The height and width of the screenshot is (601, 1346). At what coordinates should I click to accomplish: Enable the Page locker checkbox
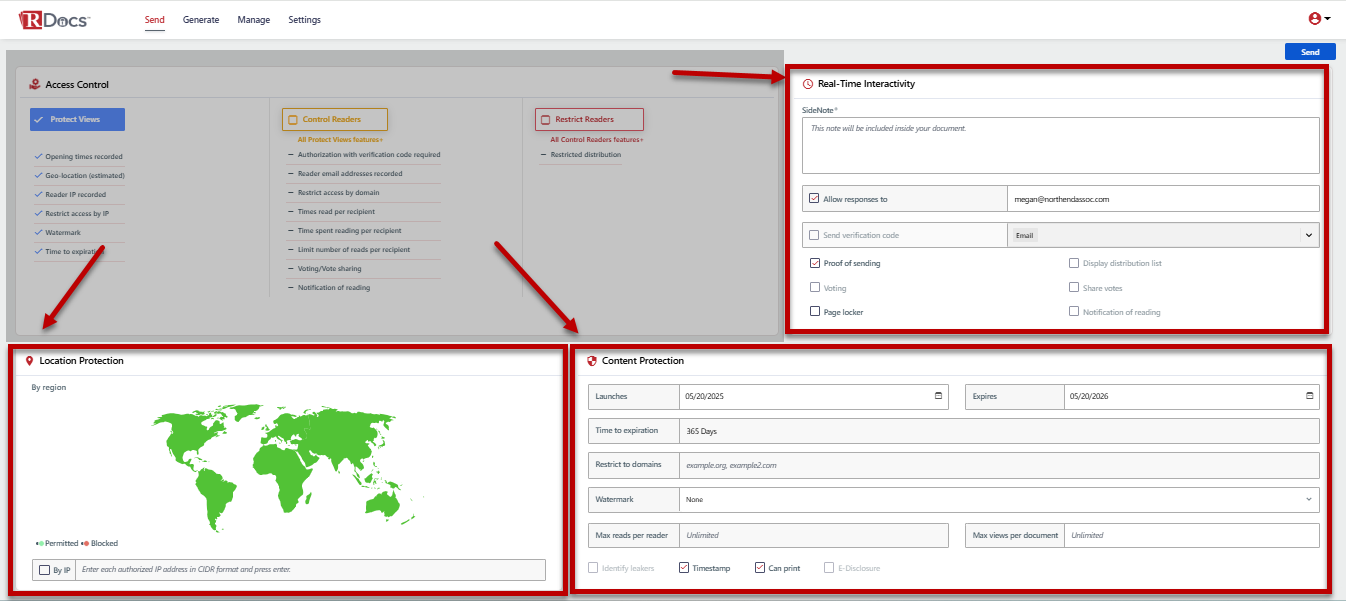[x=815, y=312]
